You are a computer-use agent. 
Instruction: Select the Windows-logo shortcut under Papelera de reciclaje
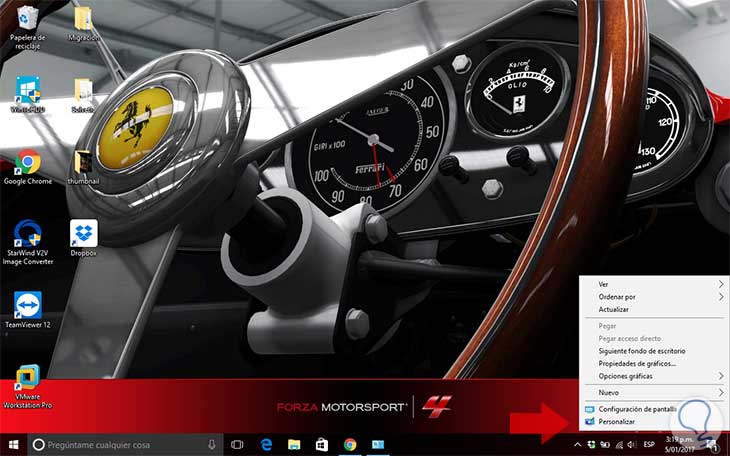click(27, 95)
